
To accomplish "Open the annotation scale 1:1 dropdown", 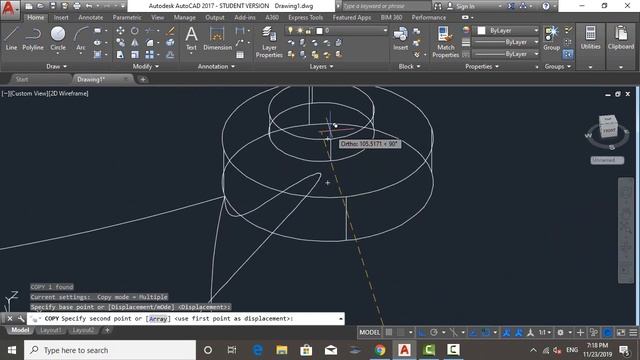I will click(x=544, y=333).
